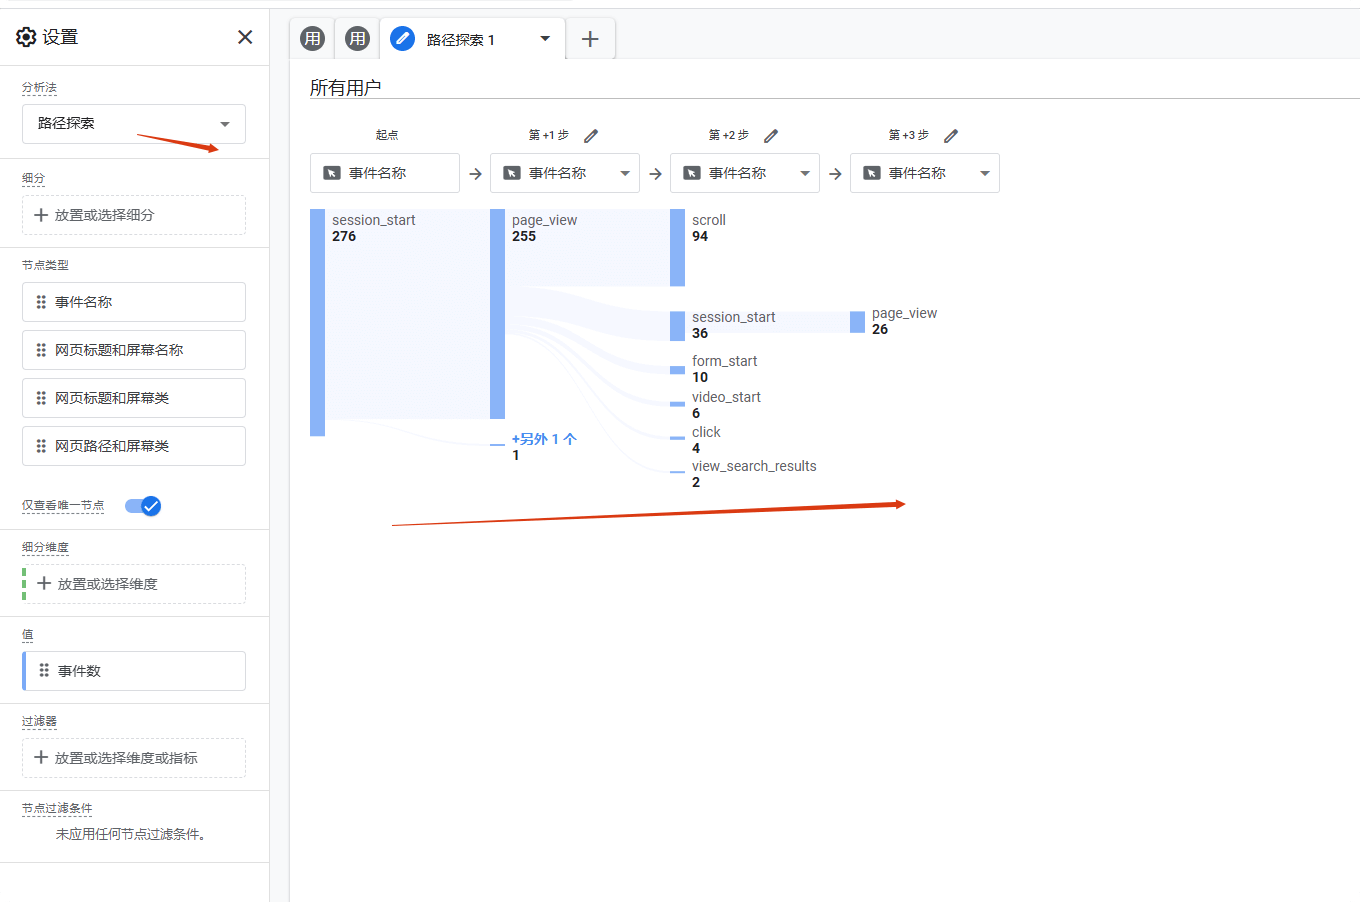Click 所有用户 segment heading
Screen dimensions: 1360x902
tap(345, 88)
